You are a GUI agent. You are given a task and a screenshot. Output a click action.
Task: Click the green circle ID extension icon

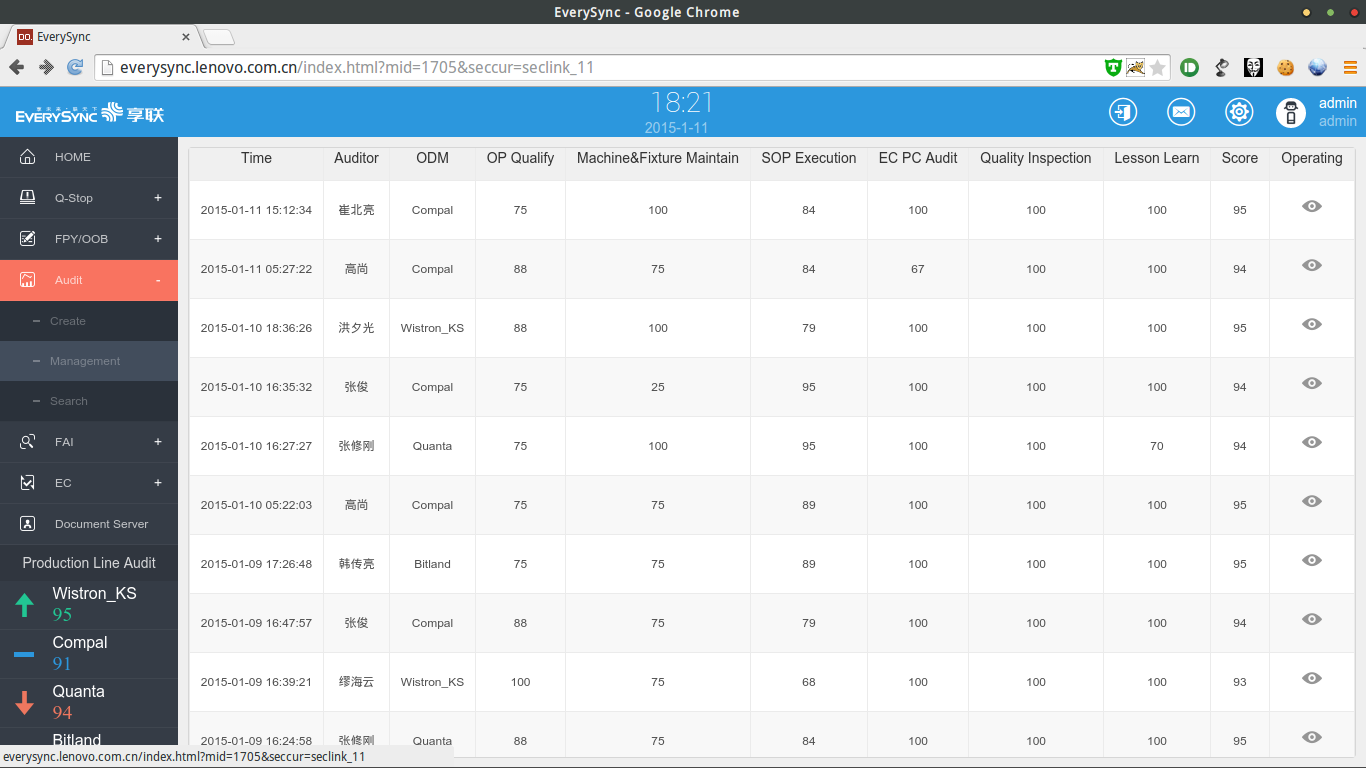pos(1189,68)
